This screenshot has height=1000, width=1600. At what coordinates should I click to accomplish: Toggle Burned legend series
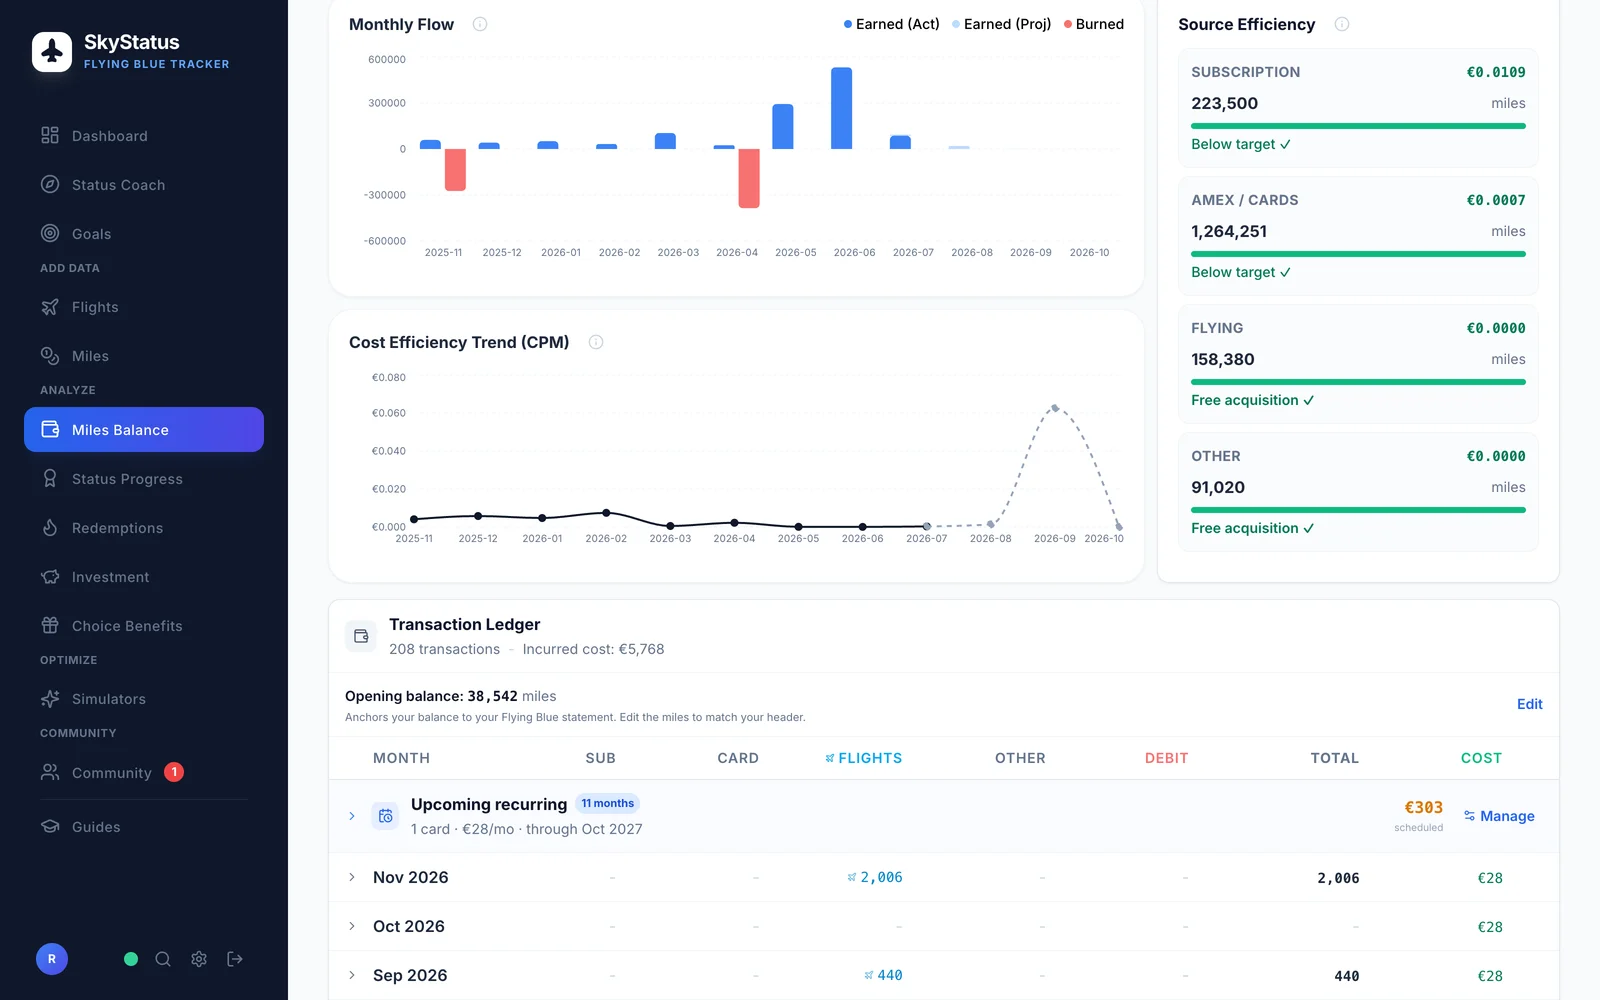1094,24
